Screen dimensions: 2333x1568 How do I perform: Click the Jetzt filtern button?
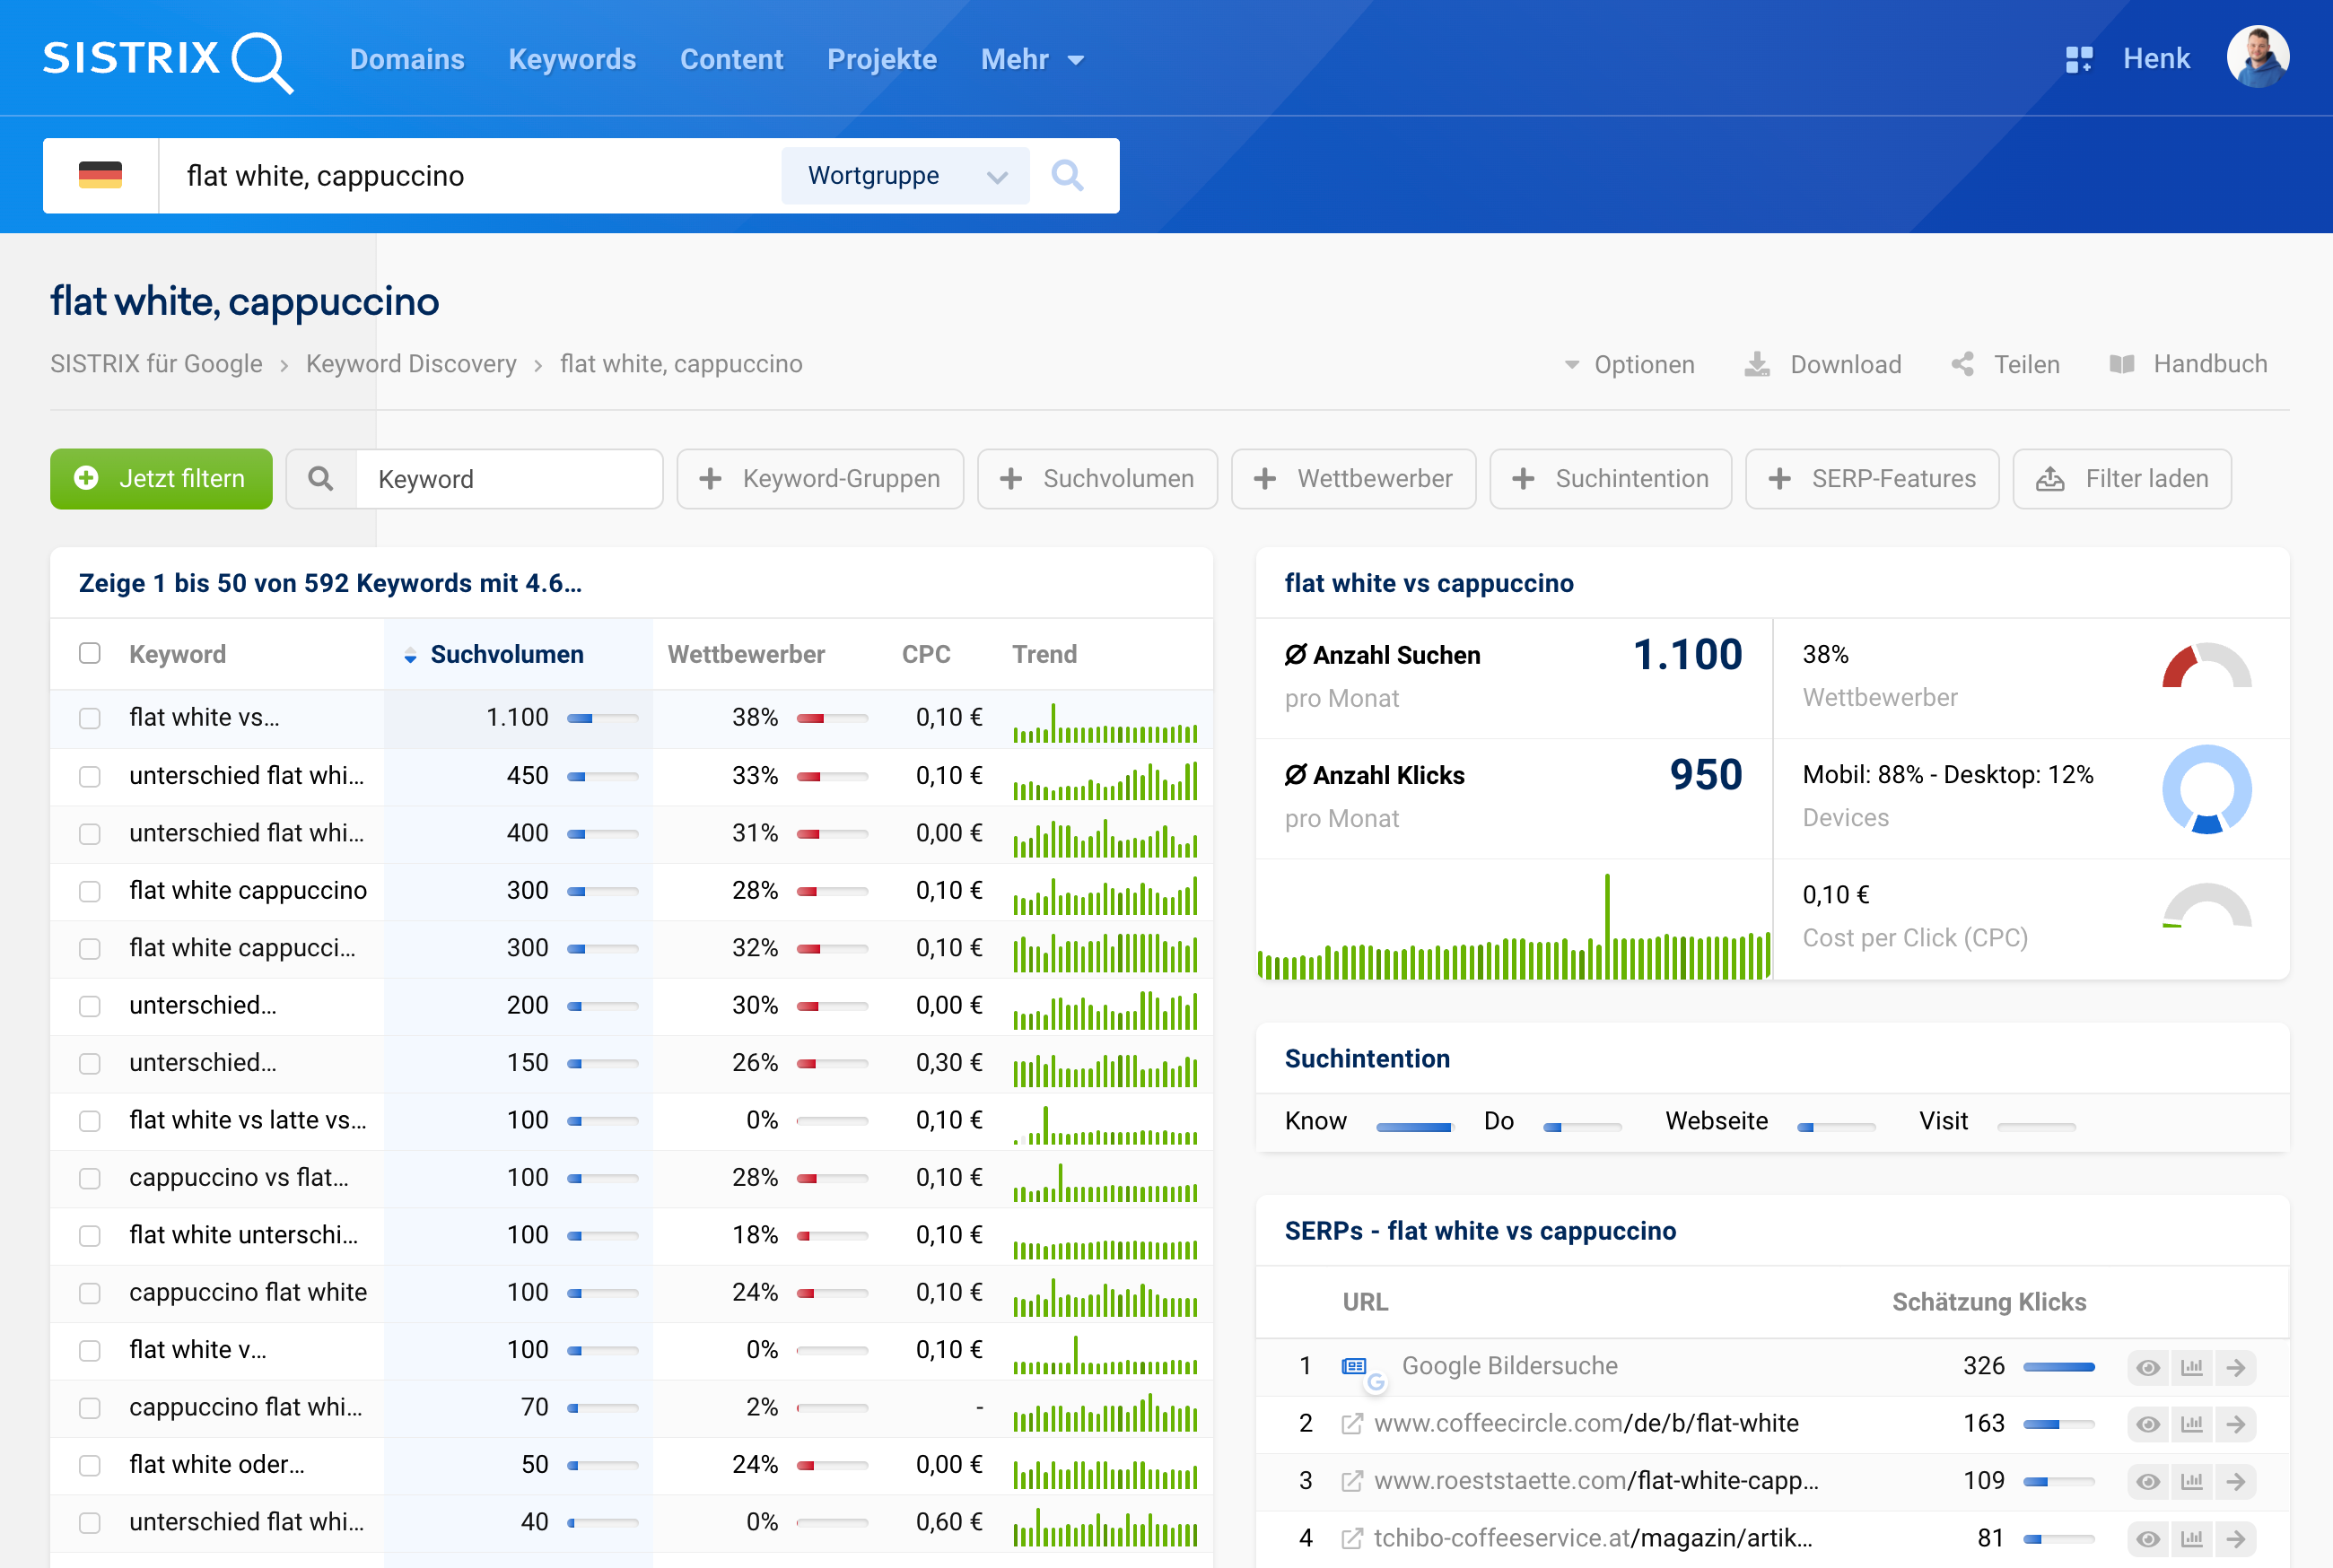161,479
